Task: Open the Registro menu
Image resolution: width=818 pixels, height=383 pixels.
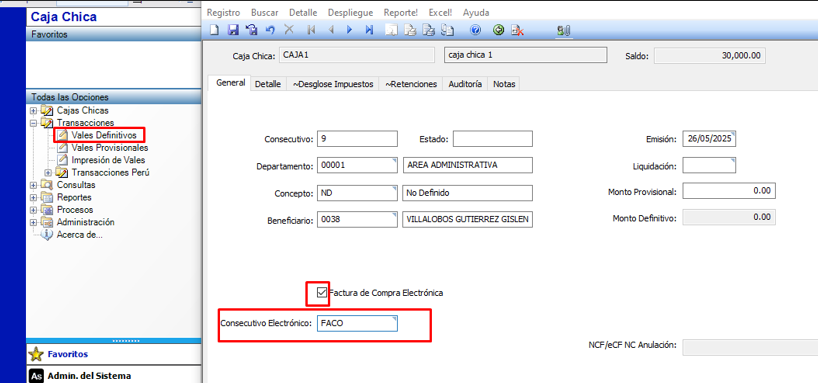Action: coord(223,13)
